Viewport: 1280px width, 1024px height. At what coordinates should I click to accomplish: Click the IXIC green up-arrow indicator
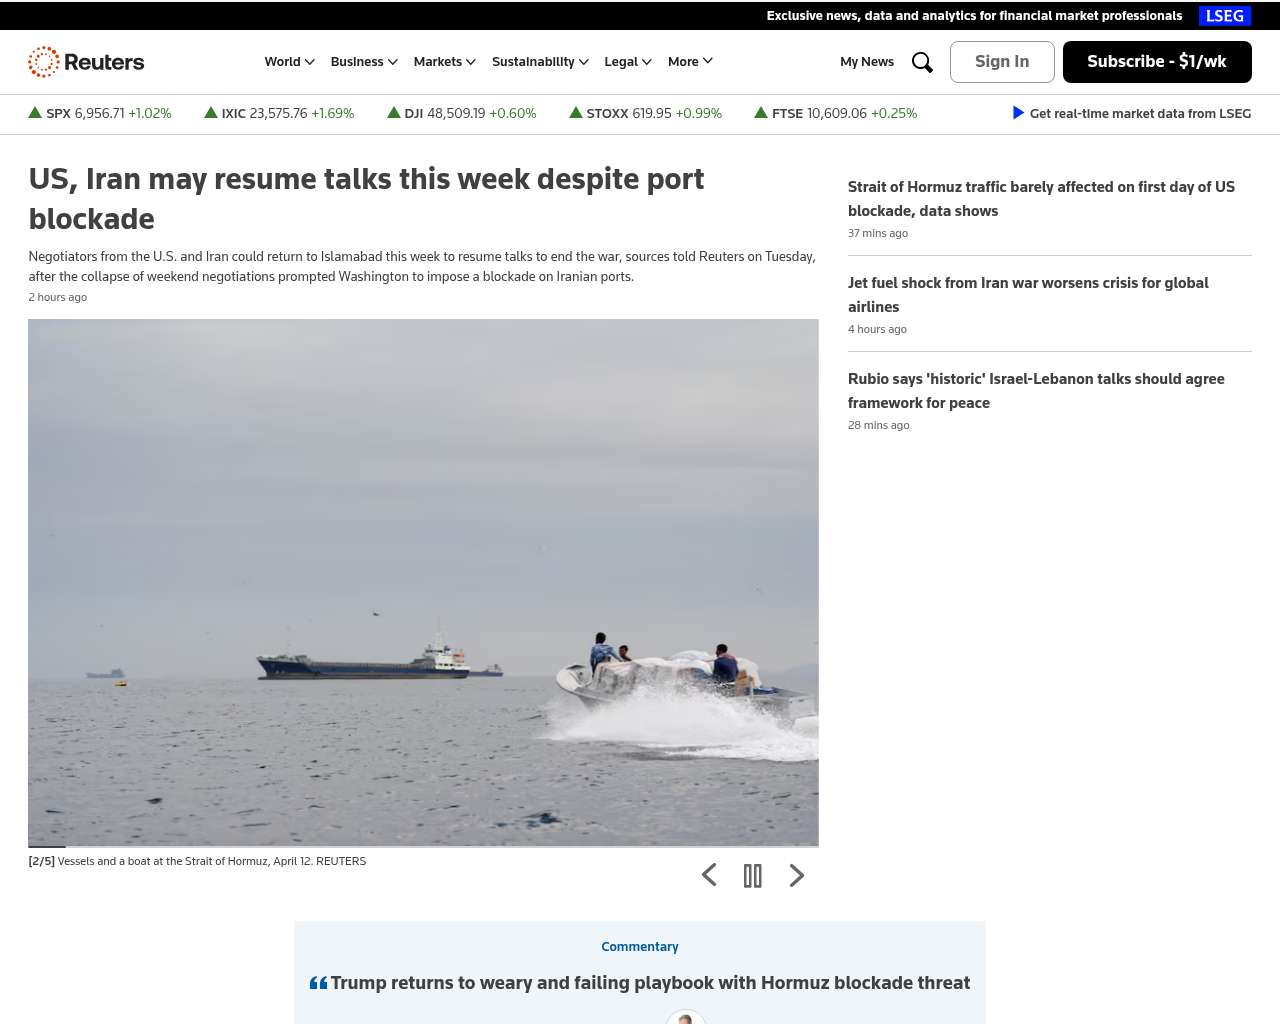[211, 113]
